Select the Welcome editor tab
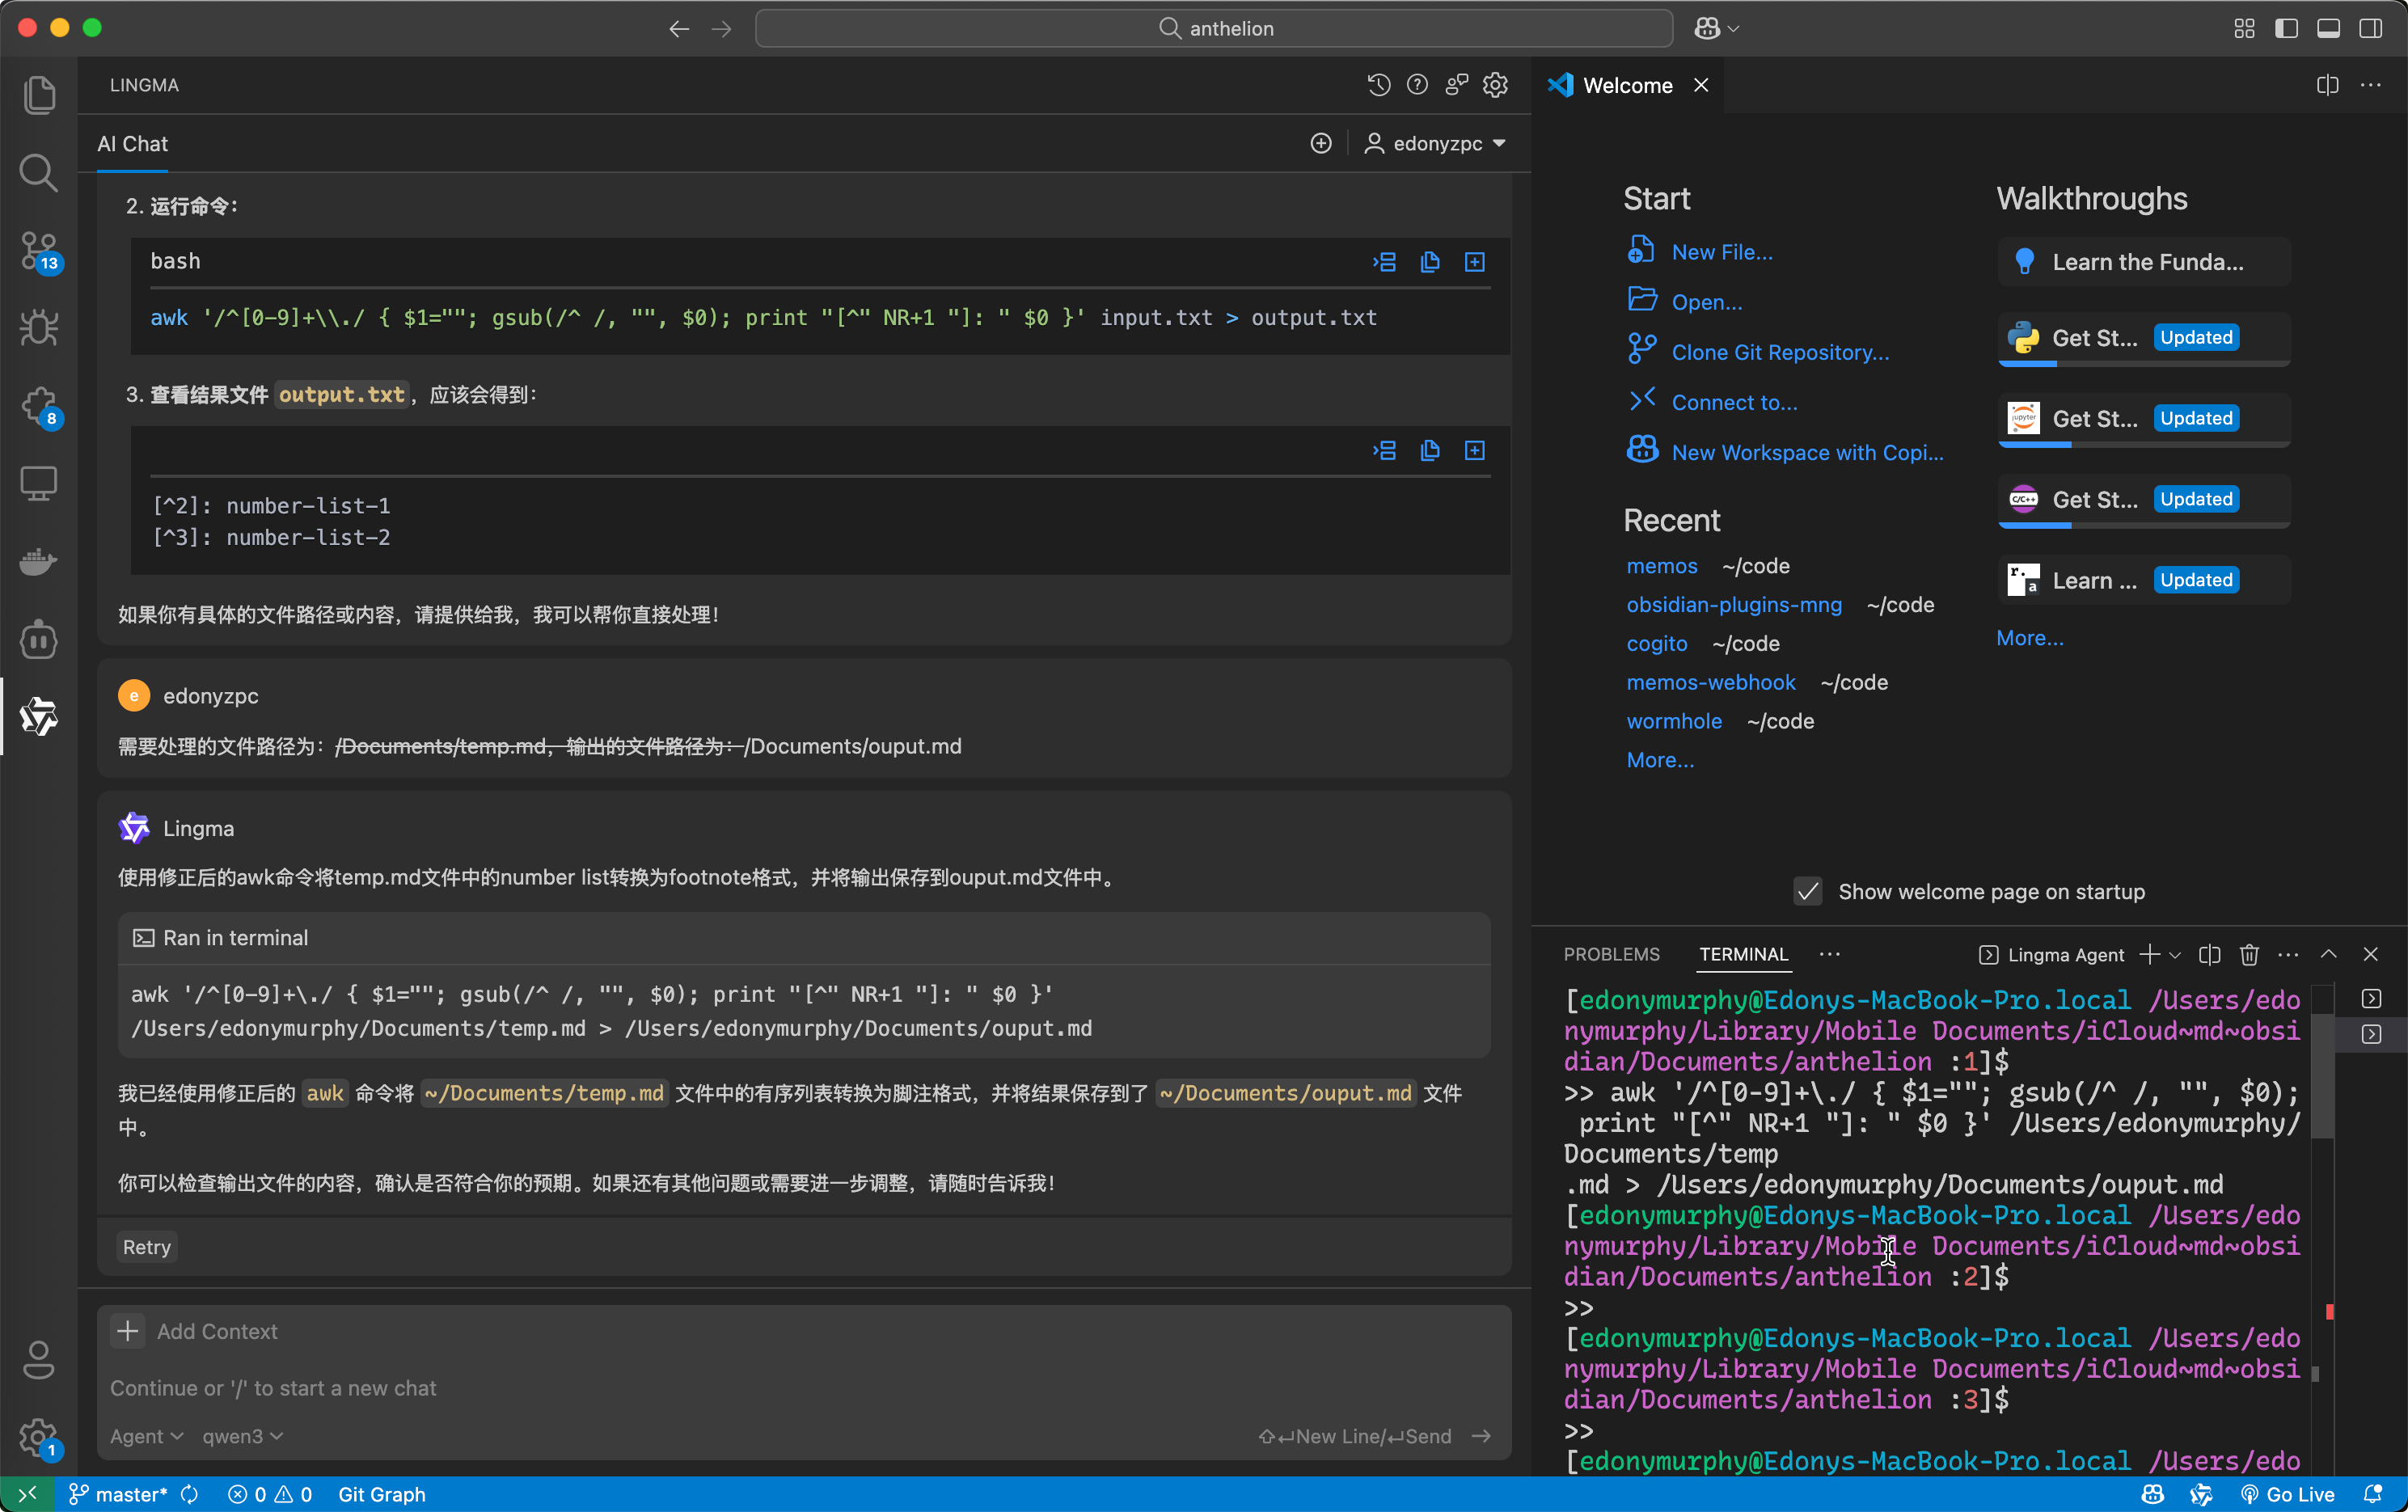Image resolution: width=2408 pixels, height=1512 pixels. [x=1627, y=85]
